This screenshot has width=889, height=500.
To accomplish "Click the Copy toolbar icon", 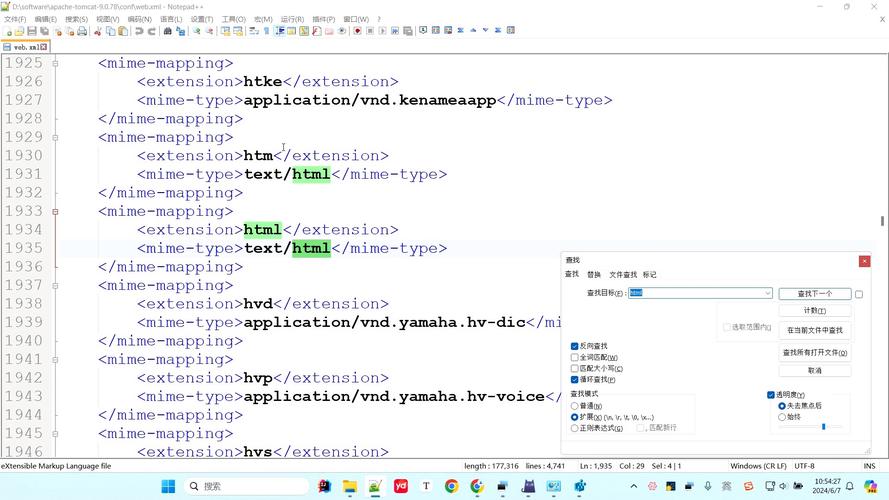I will [x=111, y=31].
